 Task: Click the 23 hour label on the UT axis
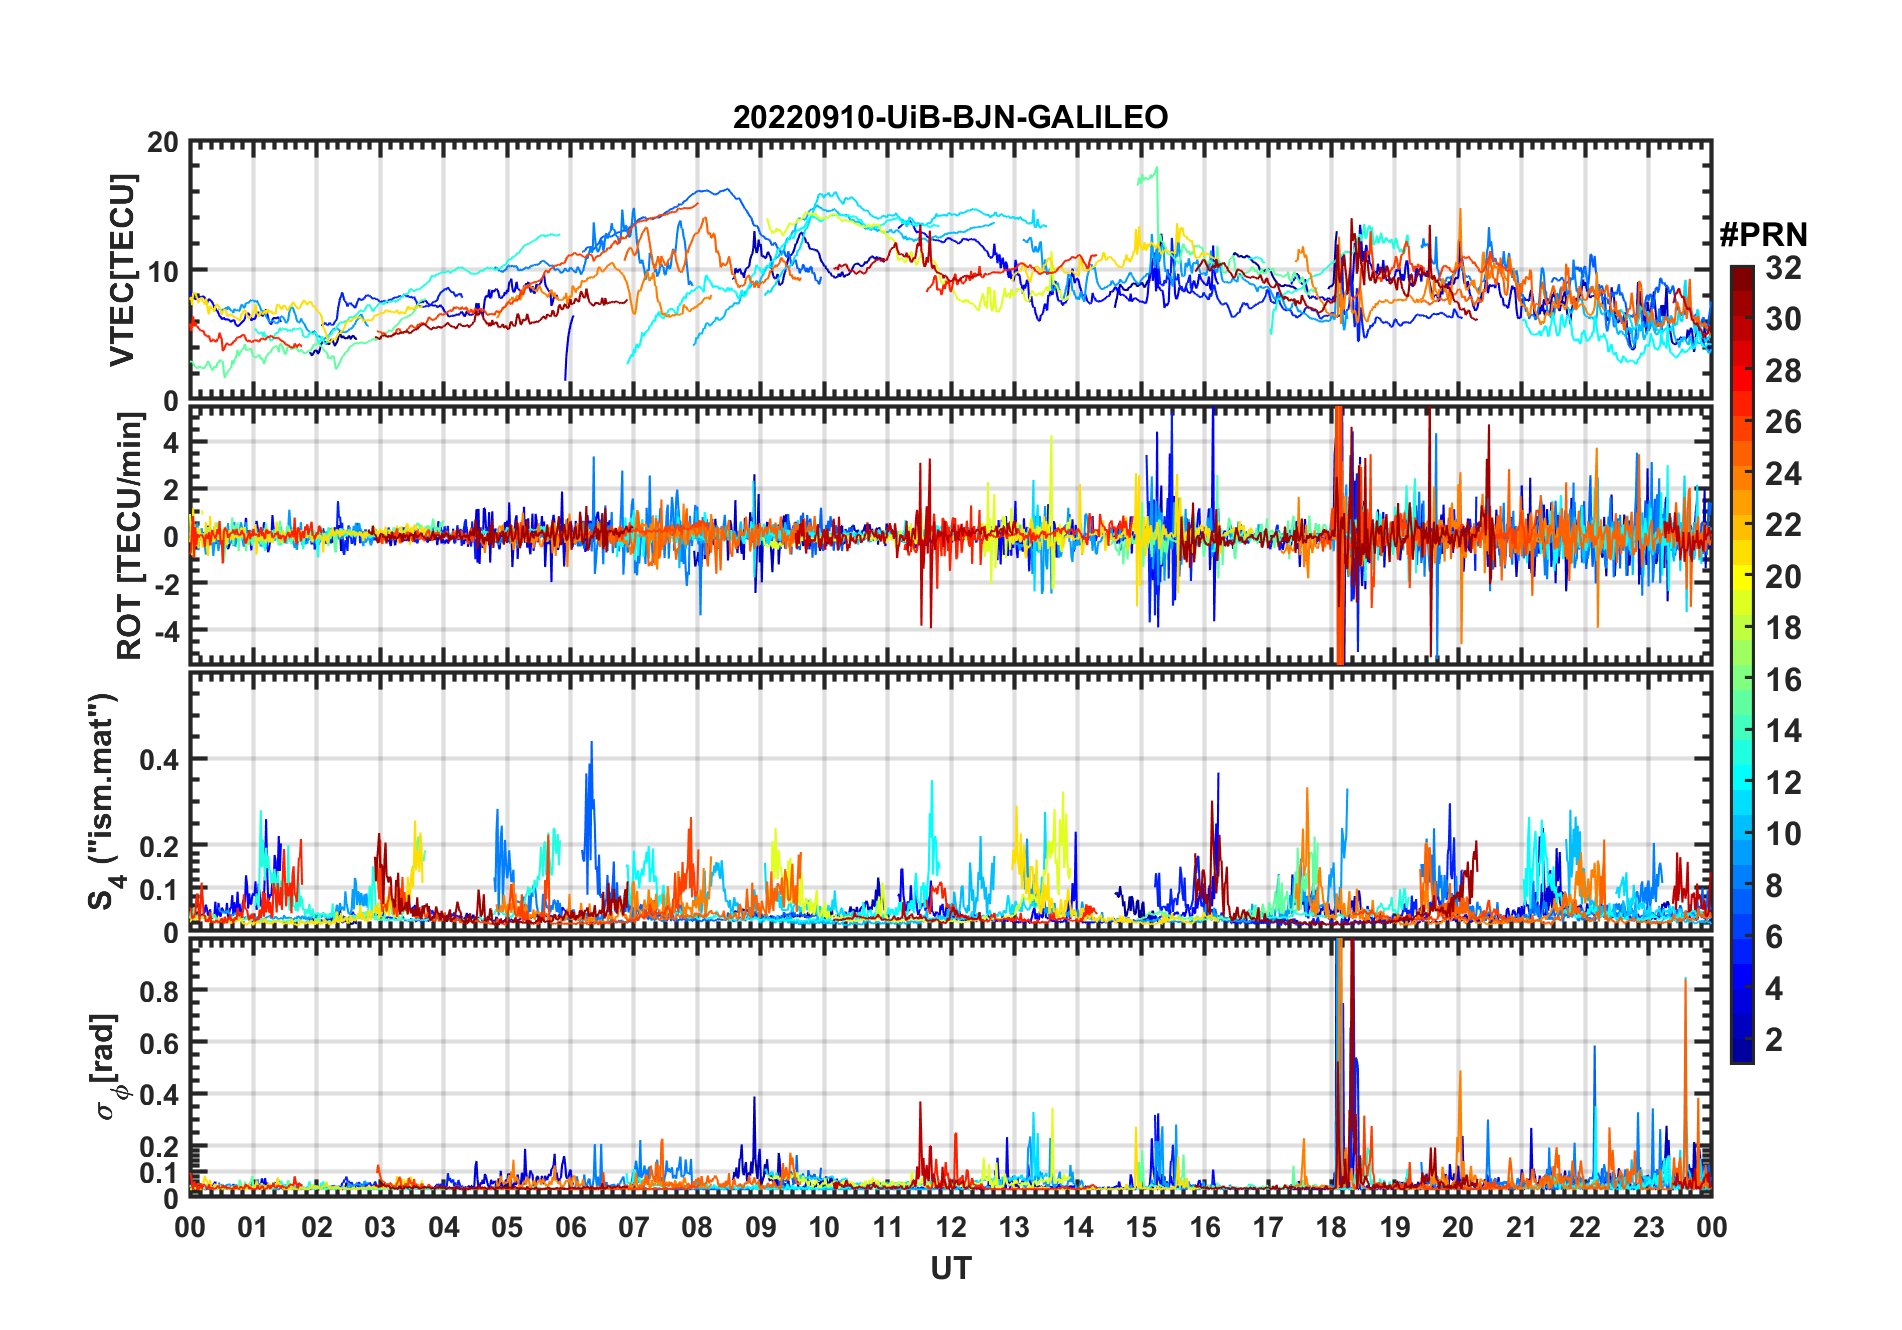click(x=1648, y=1228)
